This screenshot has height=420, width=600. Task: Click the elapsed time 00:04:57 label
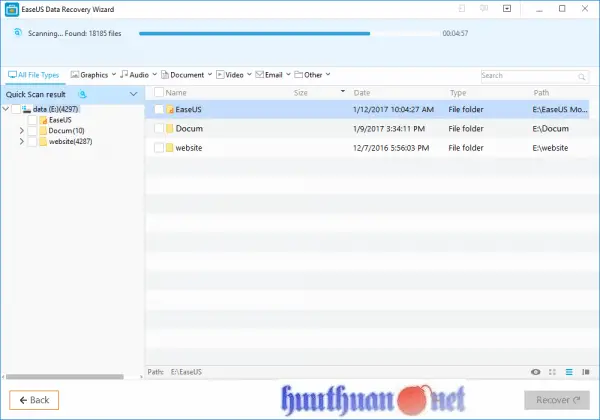coord(455,33)
